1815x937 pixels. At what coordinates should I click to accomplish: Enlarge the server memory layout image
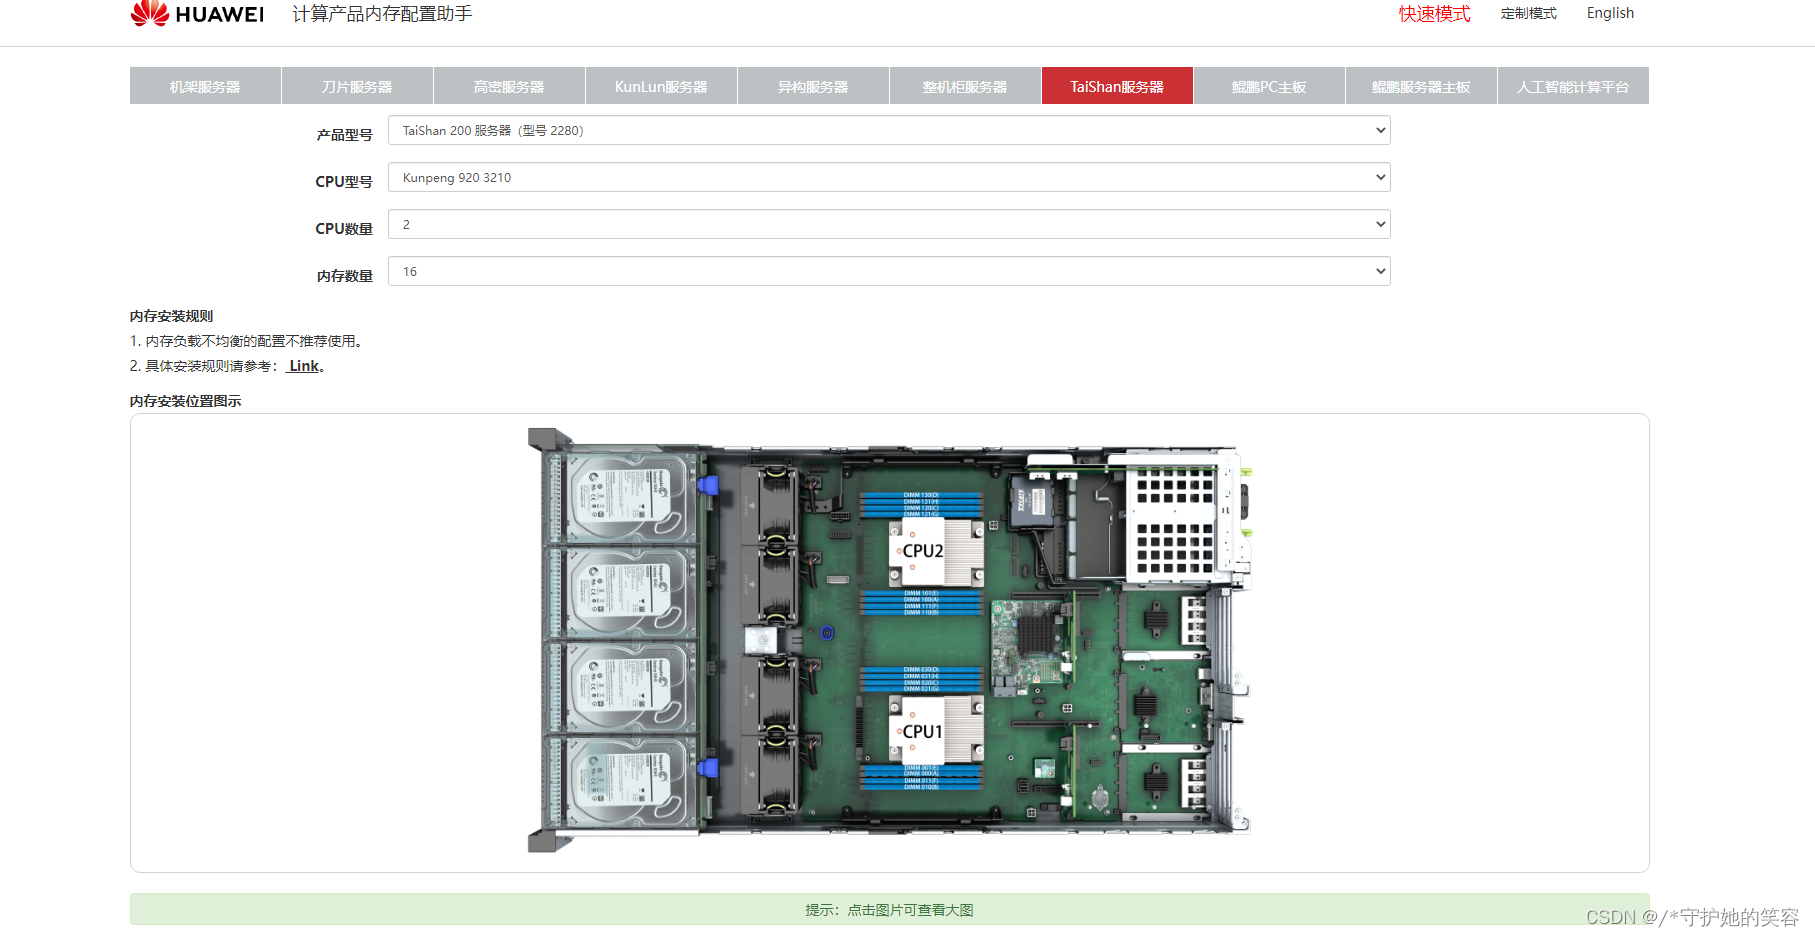[x=889, y=641]
